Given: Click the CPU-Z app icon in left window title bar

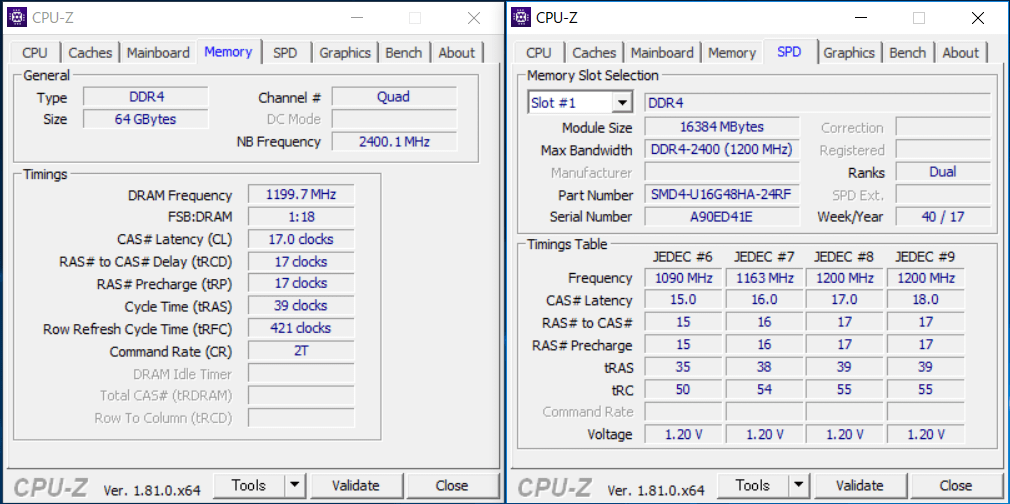Looking at the screenshot, I should point(16,17).
